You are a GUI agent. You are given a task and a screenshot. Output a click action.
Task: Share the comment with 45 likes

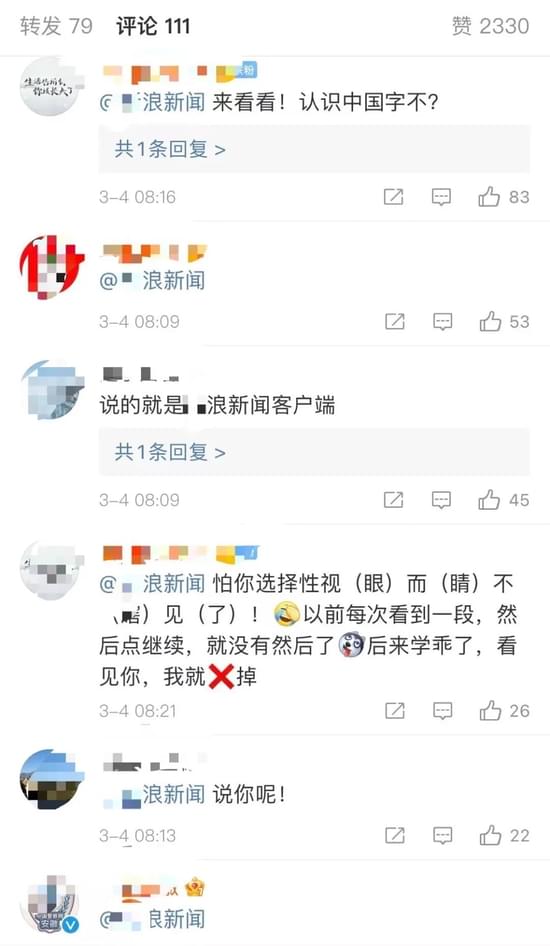[x=393, y=500]
